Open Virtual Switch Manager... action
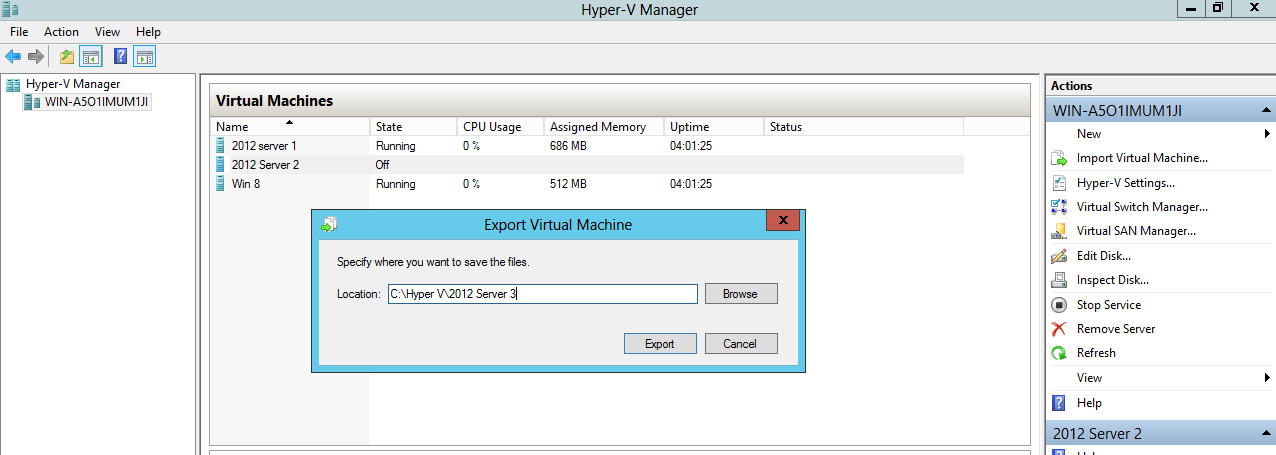Image resolution: width=1276 pixels, height=455 pixels. pyautogui.click(x=1142, y=207)
